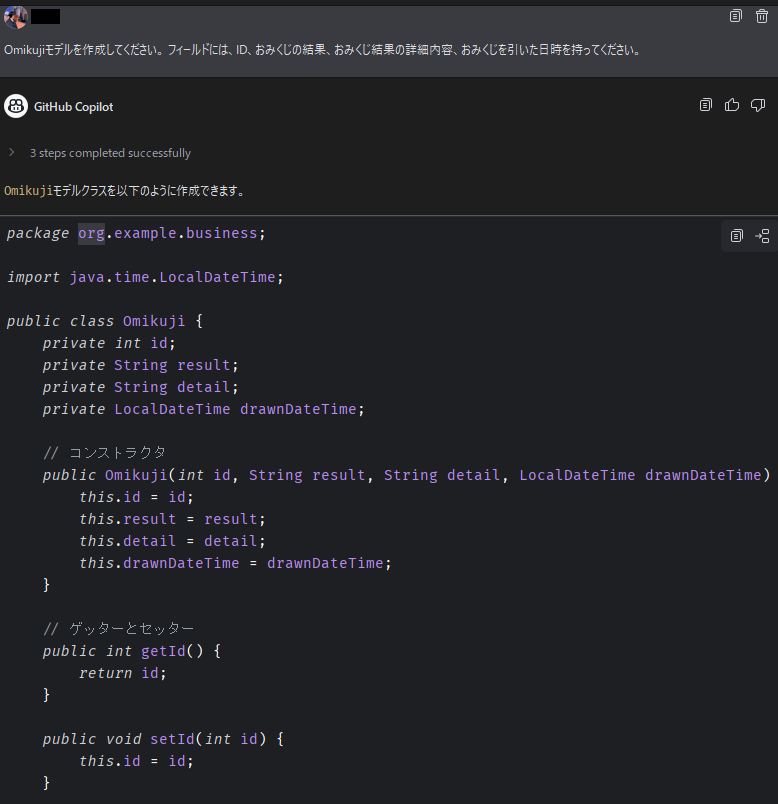Click the inline 'Omikuji' code reference
This screenshot has width=778, height=804.
point(29,191)
